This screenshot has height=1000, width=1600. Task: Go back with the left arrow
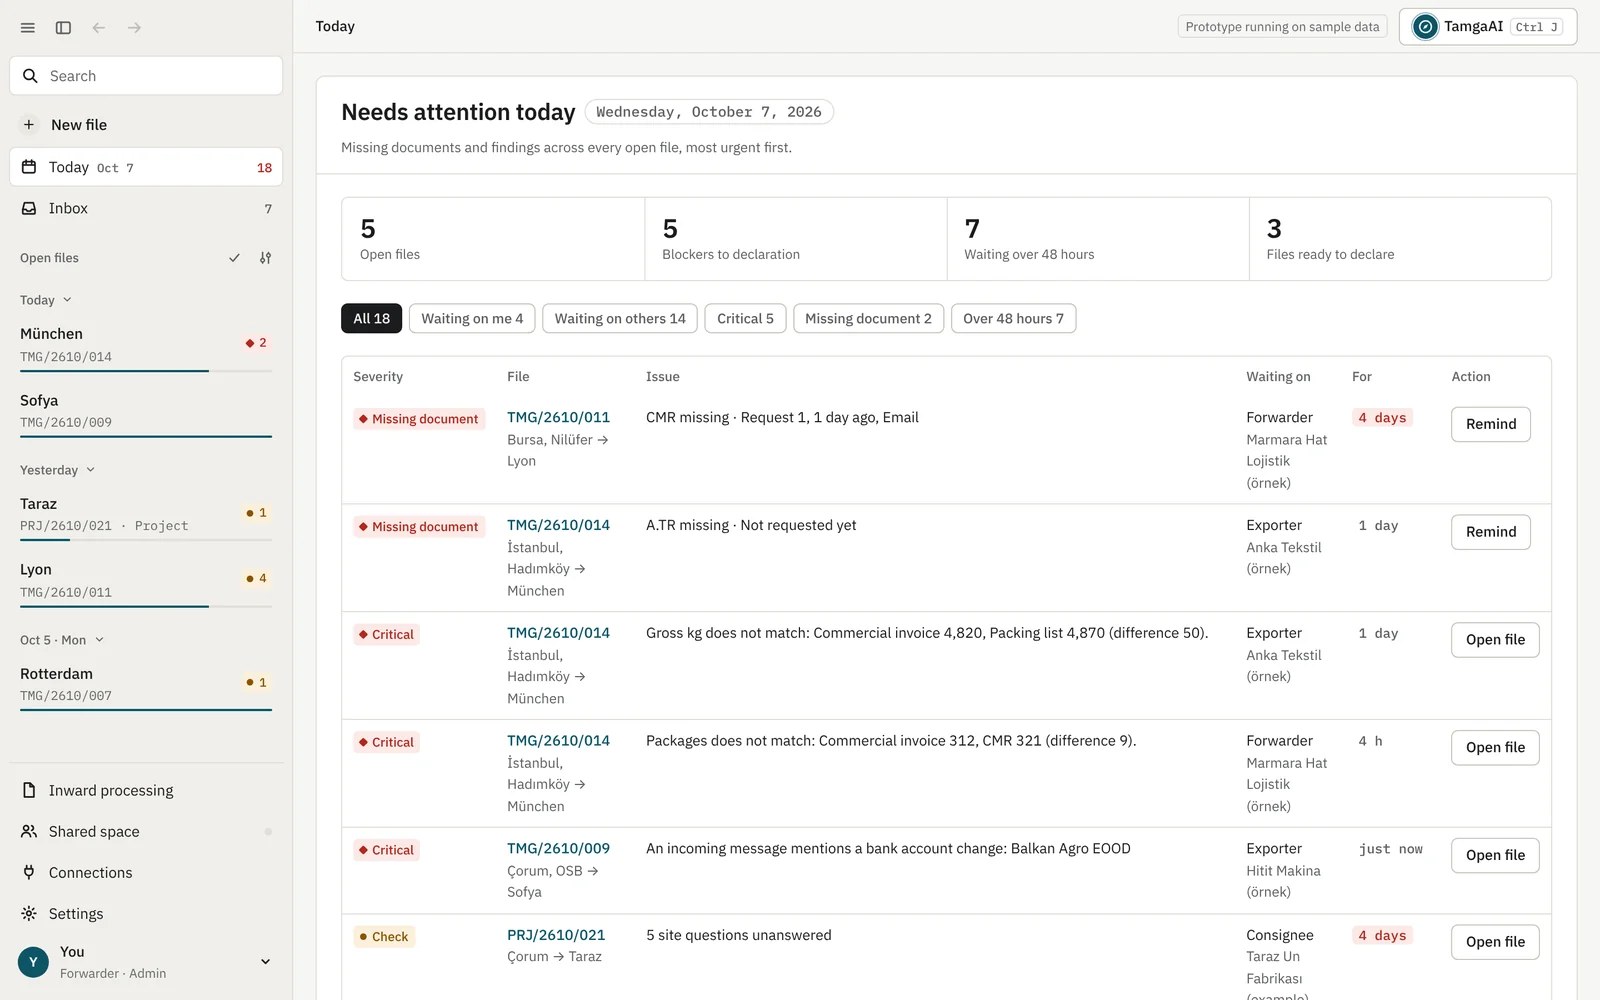pos(99,28)
